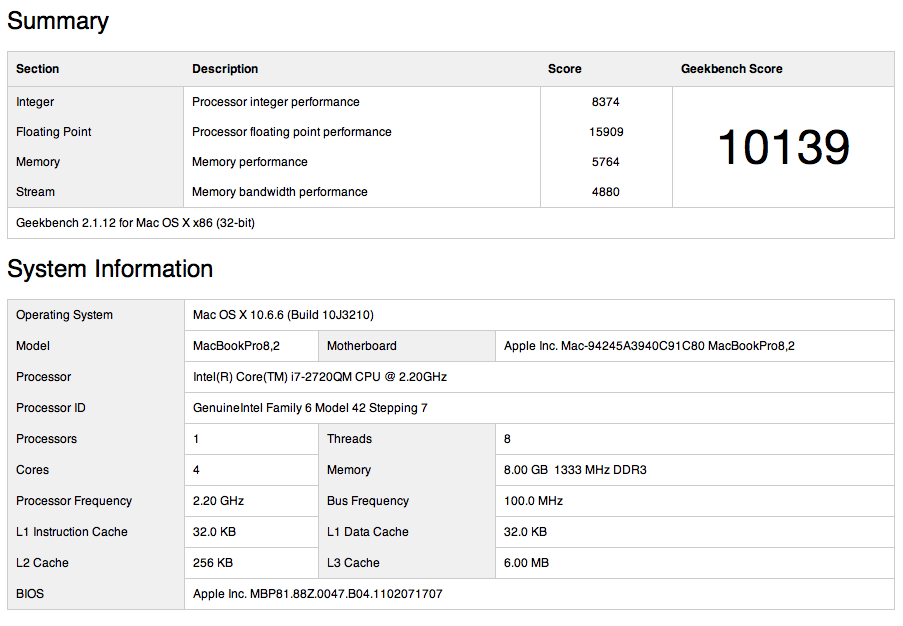Click the MacBookPro8,2 model value

[236, 346]
